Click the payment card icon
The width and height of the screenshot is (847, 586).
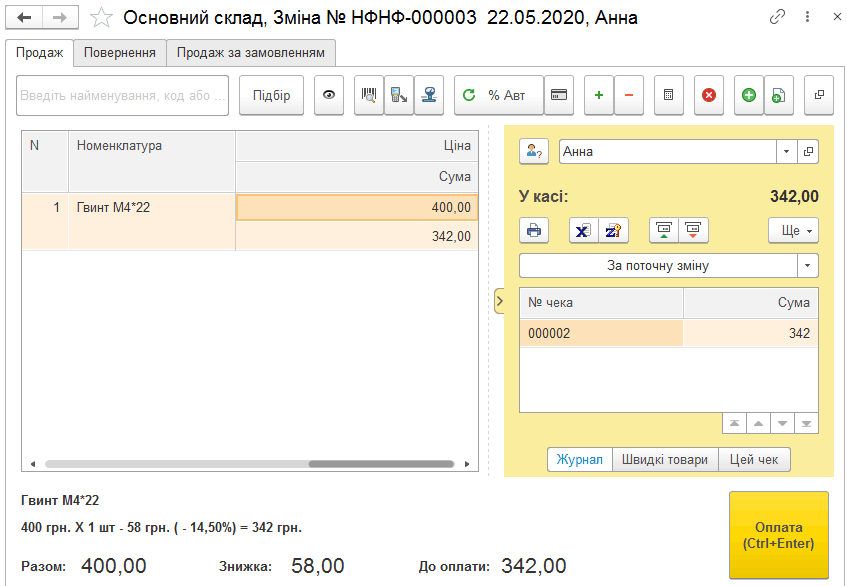tap(559, 95)
